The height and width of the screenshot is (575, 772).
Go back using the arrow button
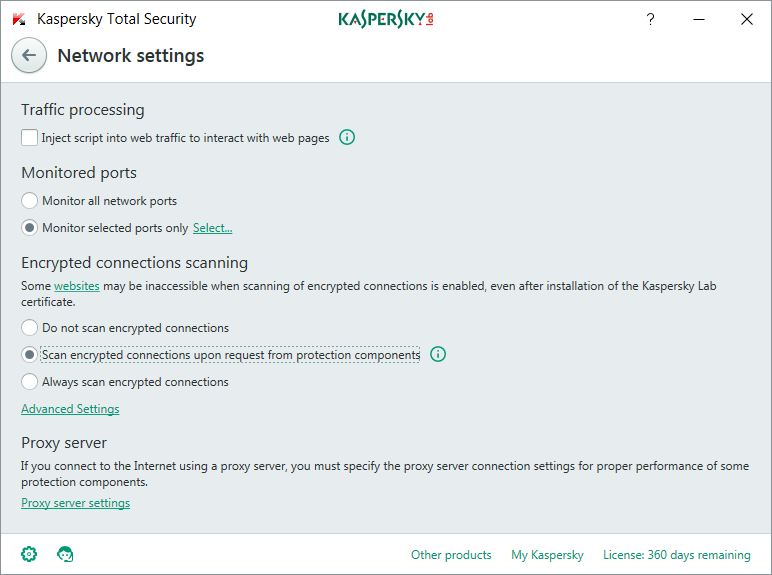click(29, 55)
